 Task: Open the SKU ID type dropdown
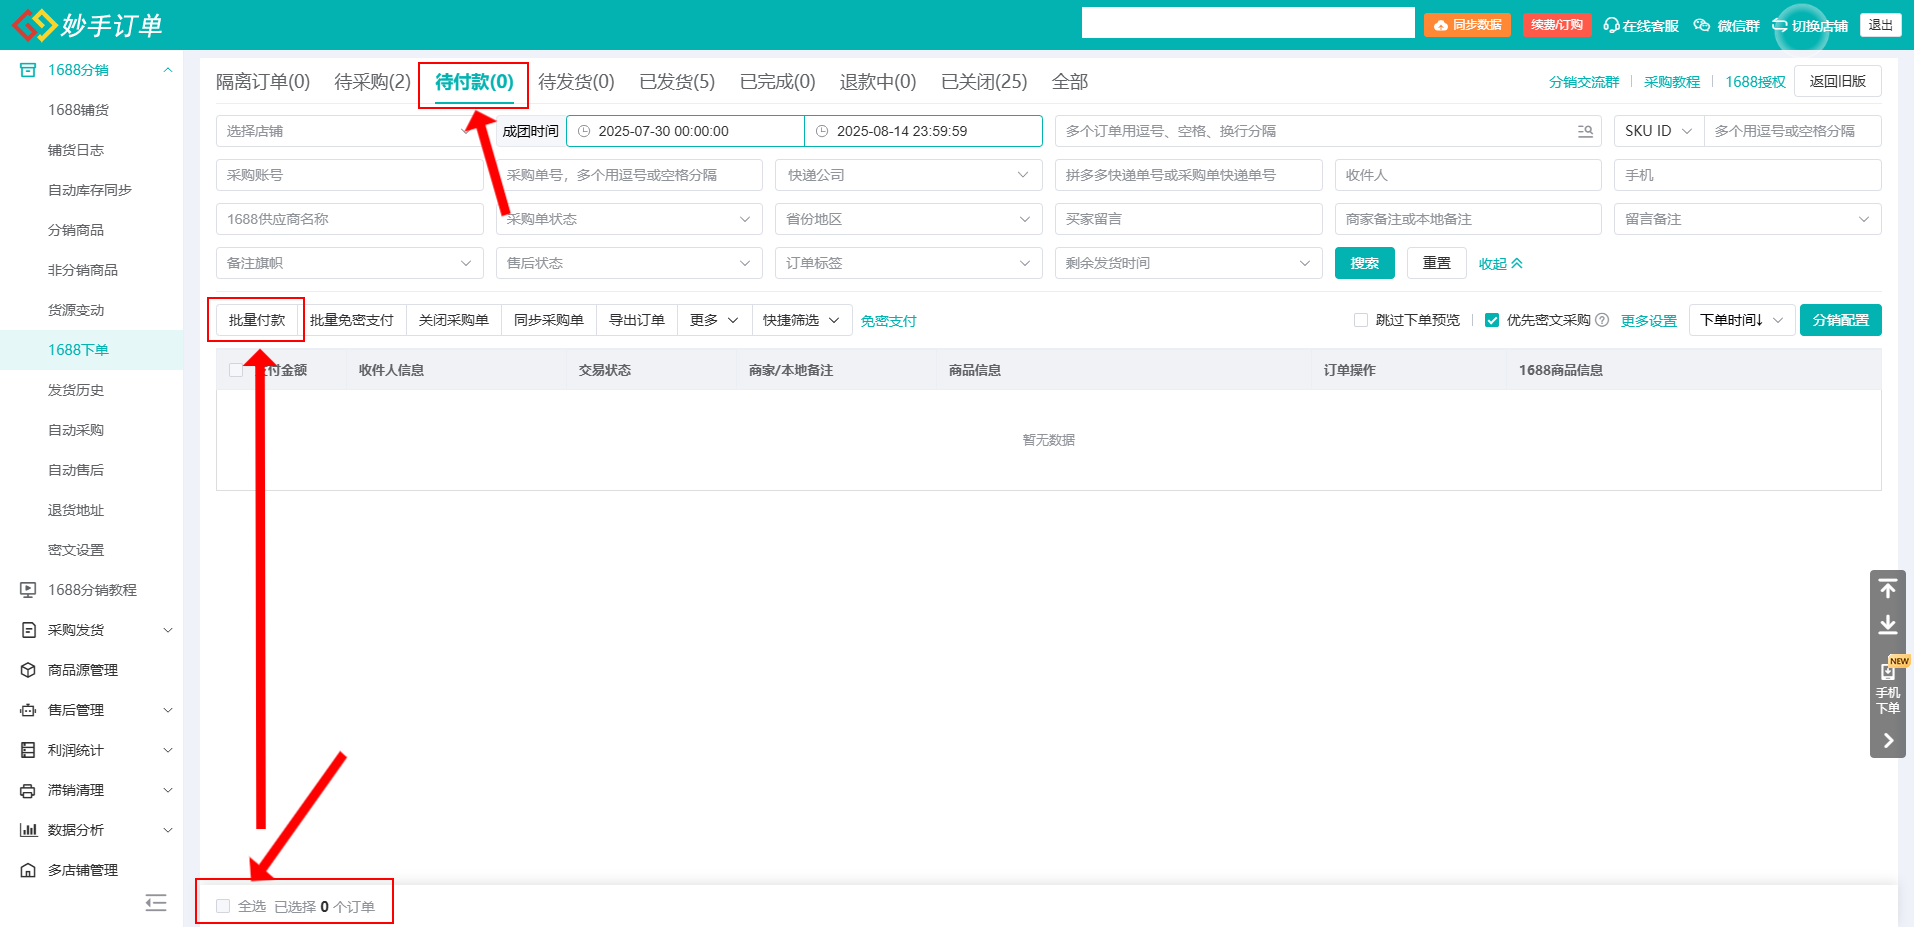[x=1659, y=131]
